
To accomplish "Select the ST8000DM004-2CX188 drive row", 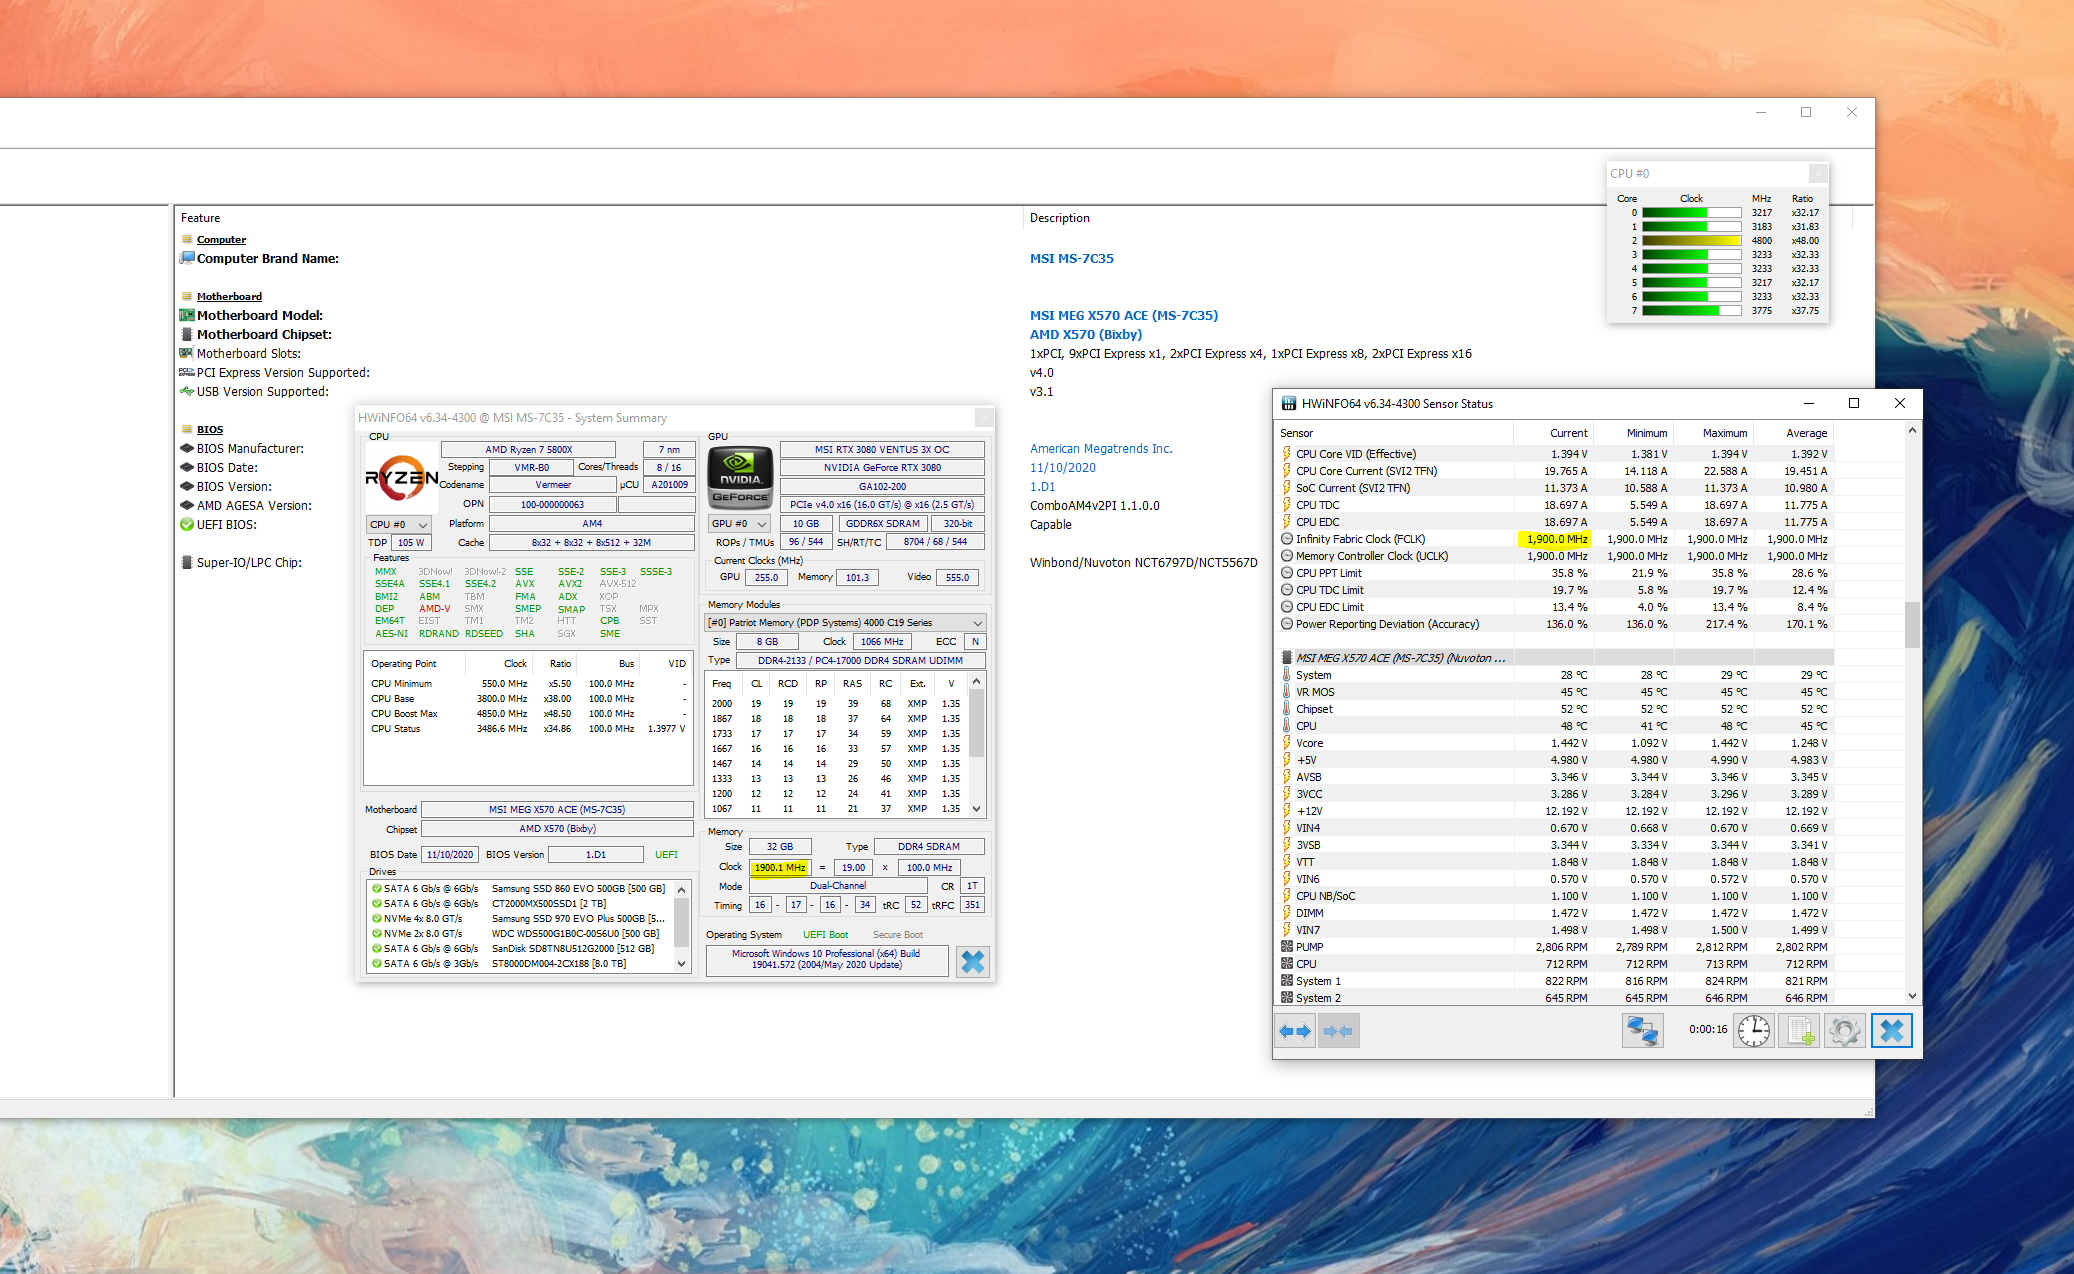I will [519, 963].
